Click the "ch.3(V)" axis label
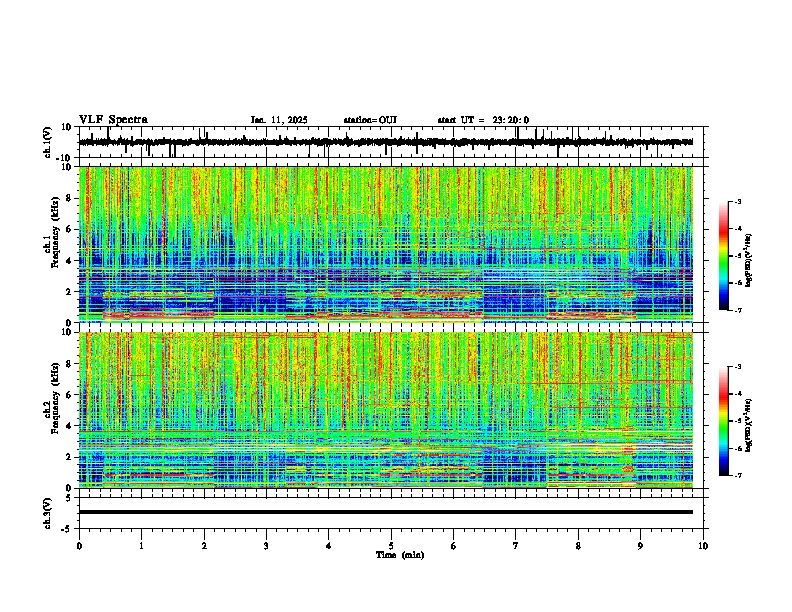 coord(48,513)
